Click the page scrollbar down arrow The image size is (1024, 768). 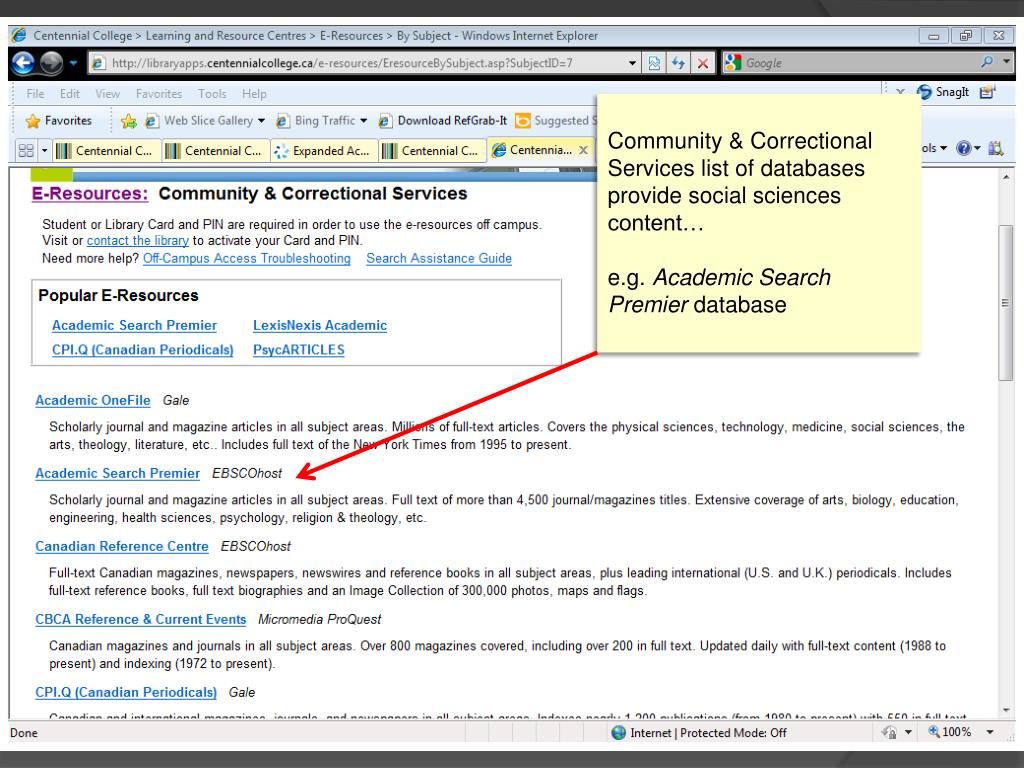pos(1006,710)
